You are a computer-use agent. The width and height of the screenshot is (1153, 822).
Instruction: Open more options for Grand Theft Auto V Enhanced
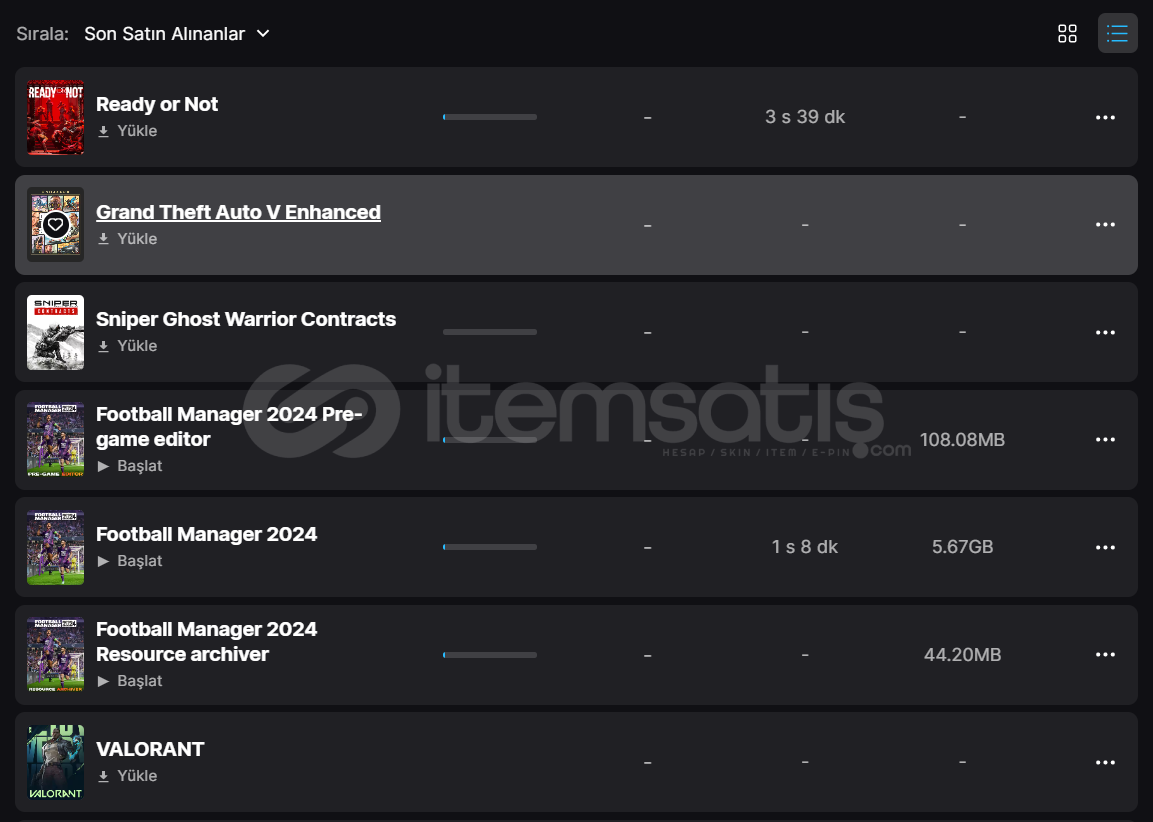pyautogui.click(x=1105, y=225)
